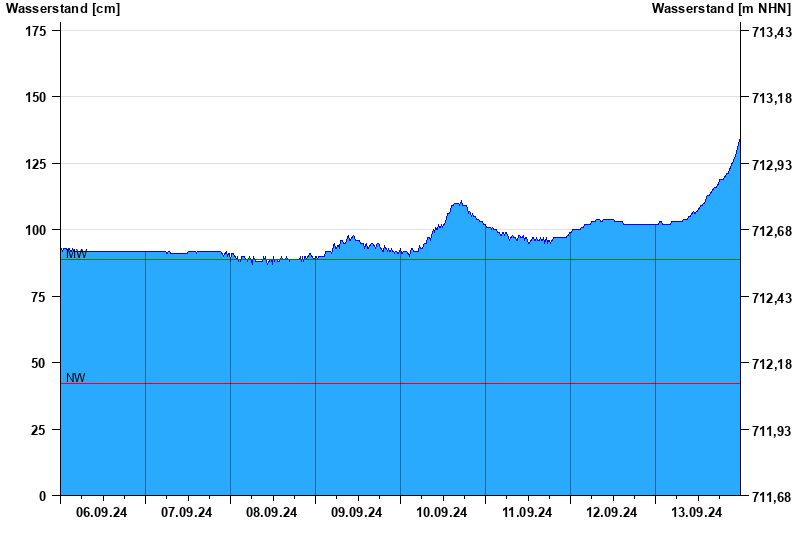Click the 'Wasserstand [m NHN]' axis title
The image size is (800, 550).
tap(721, 8)
